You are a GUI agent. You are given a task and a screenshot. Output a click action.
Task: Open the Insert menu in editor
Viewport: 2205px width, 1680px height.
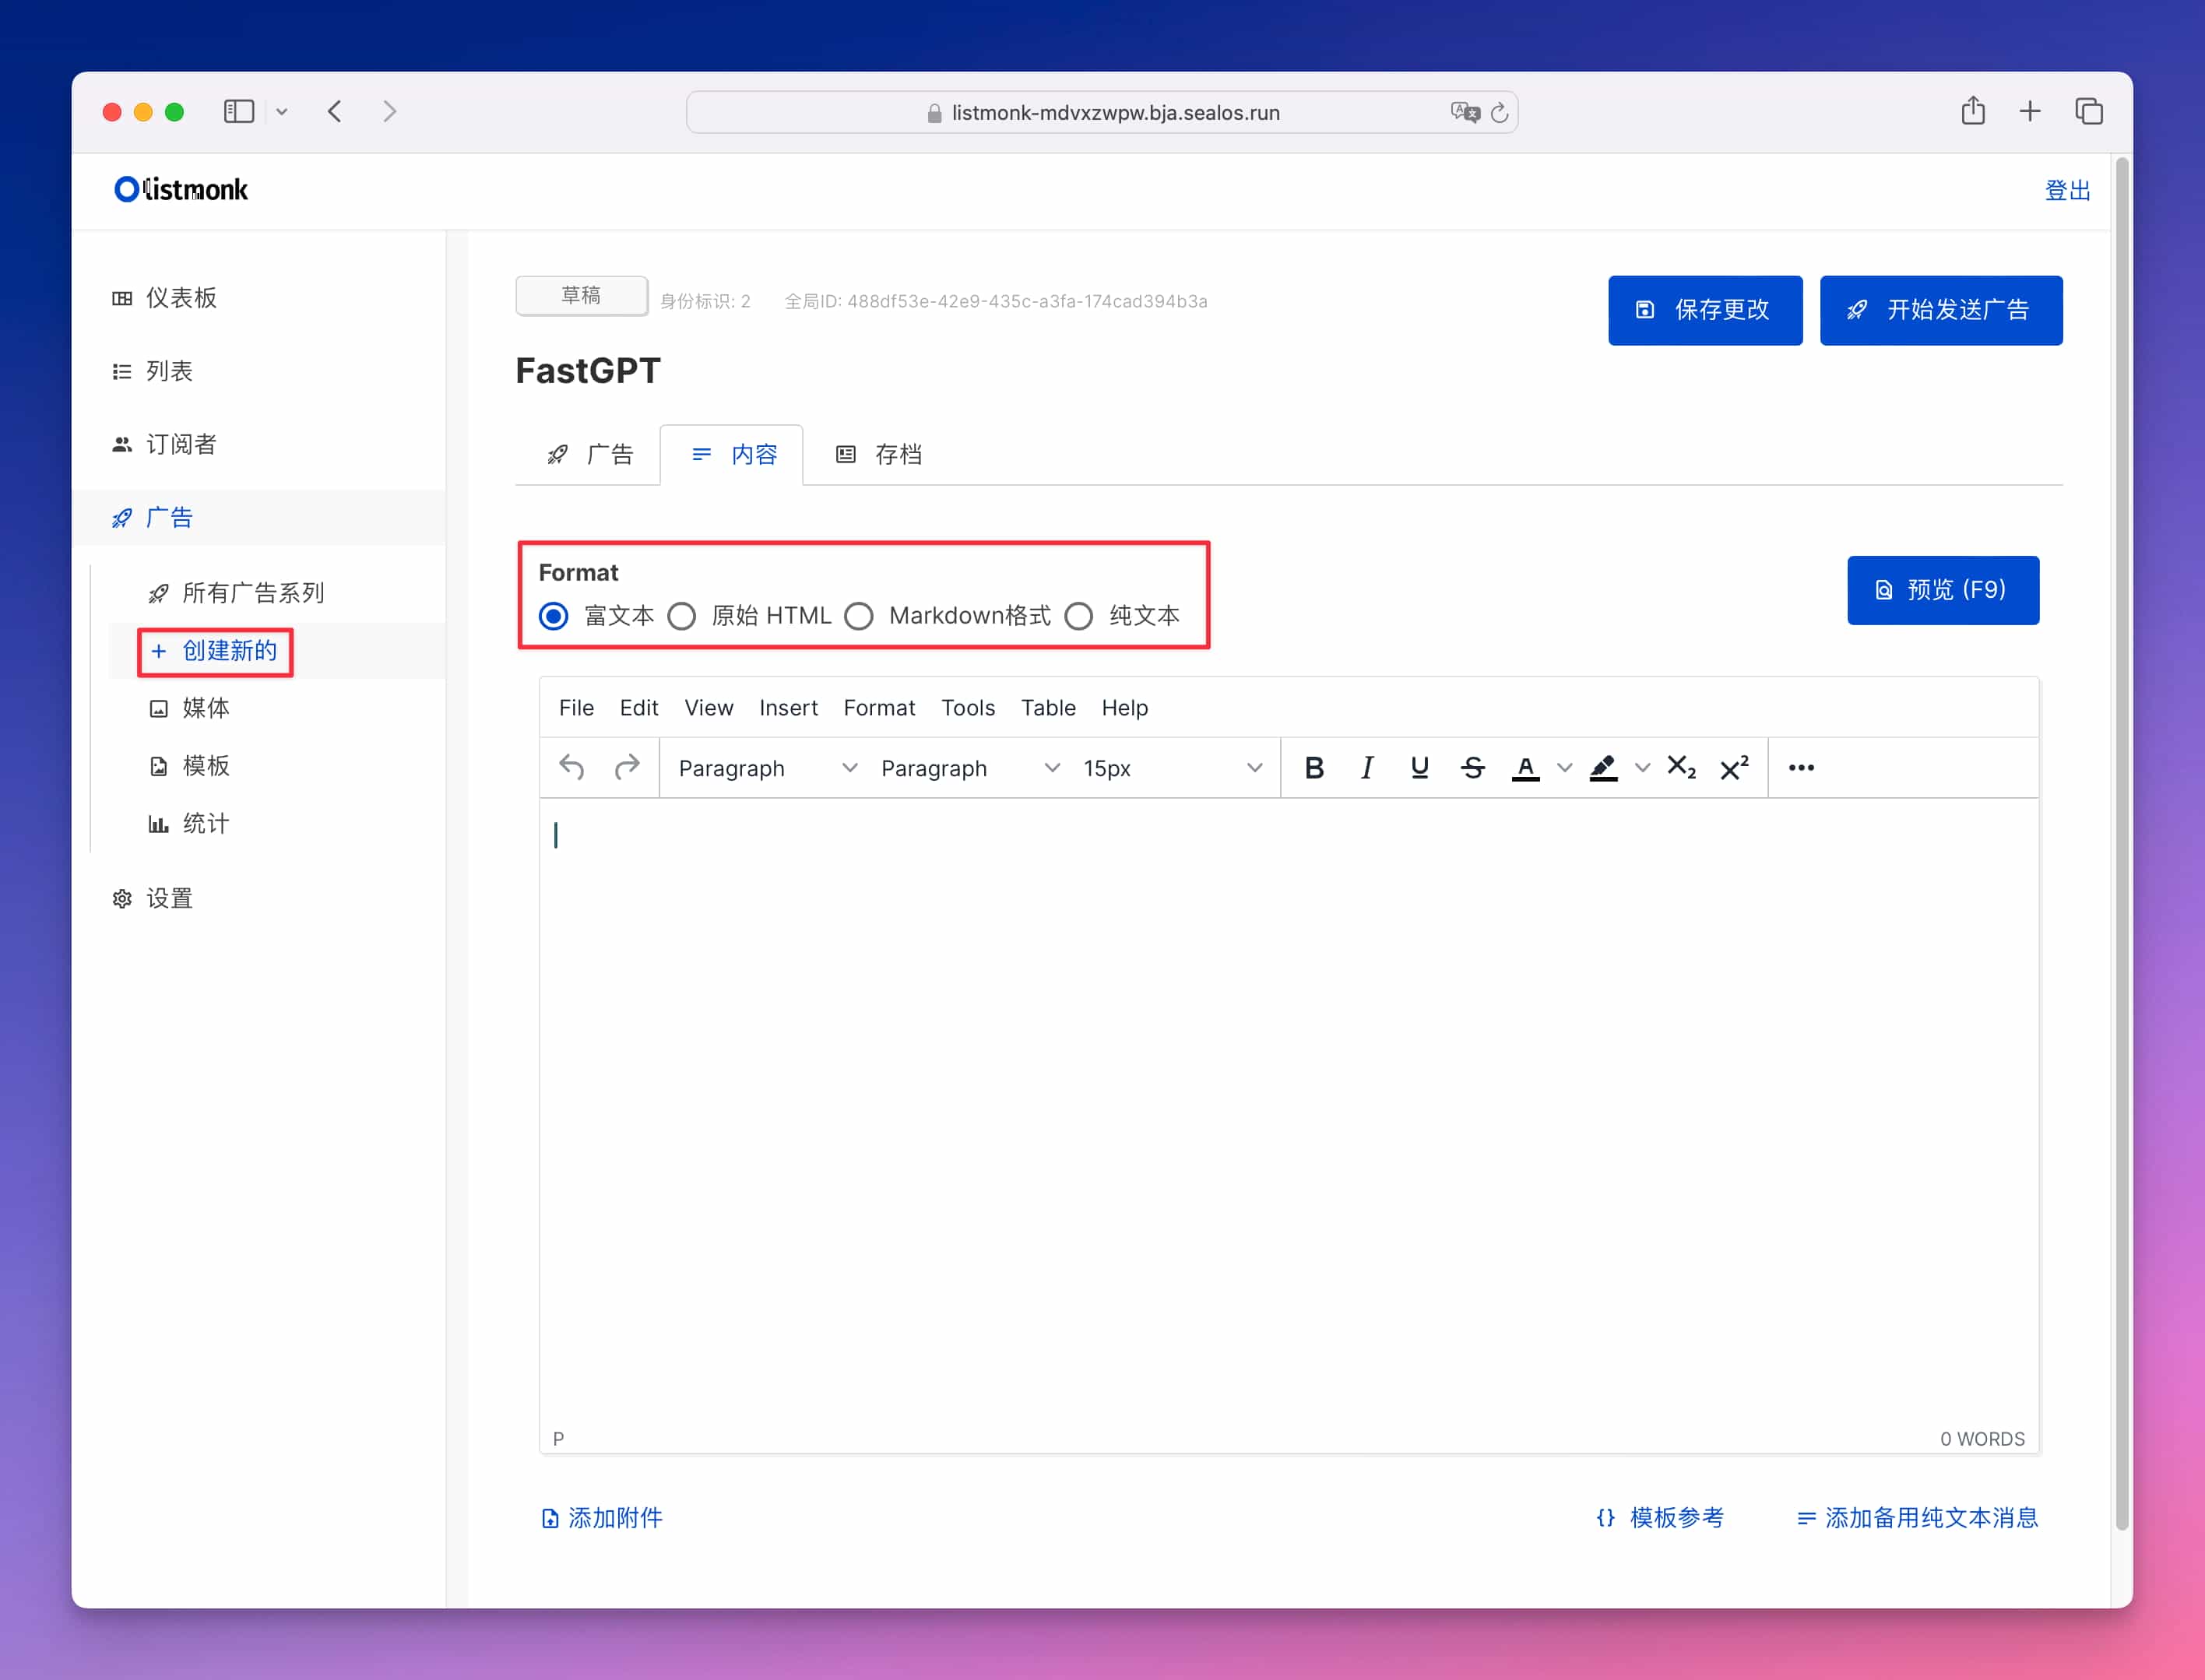[x=788, y=708]
